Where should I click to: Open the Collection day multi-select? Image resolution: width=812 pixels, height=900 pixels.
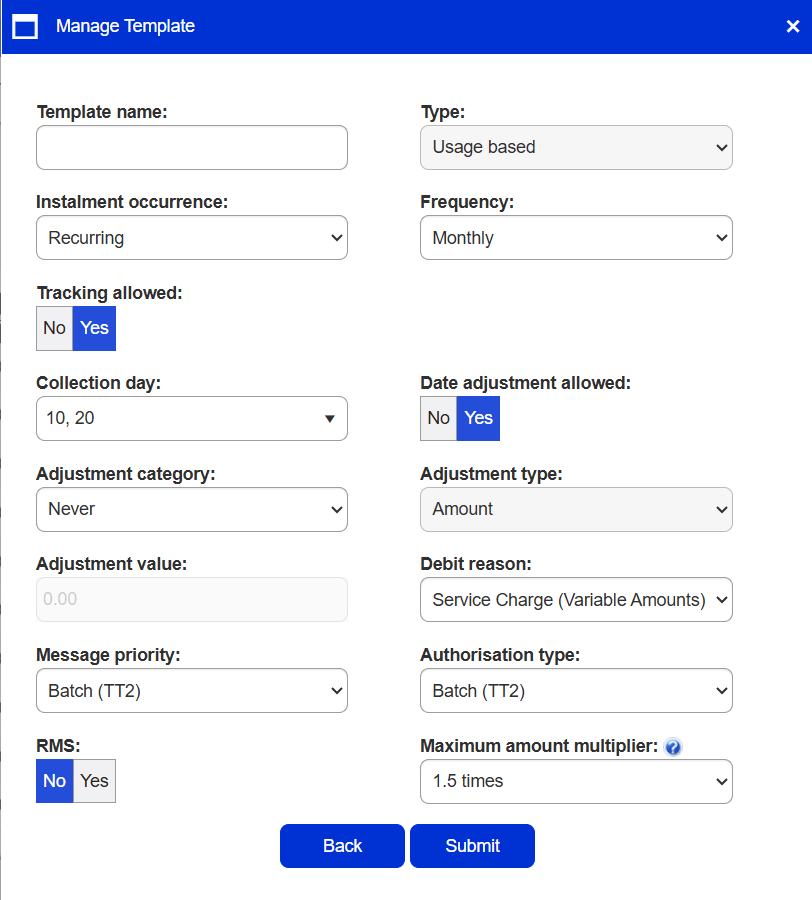(x=192, y=418)
